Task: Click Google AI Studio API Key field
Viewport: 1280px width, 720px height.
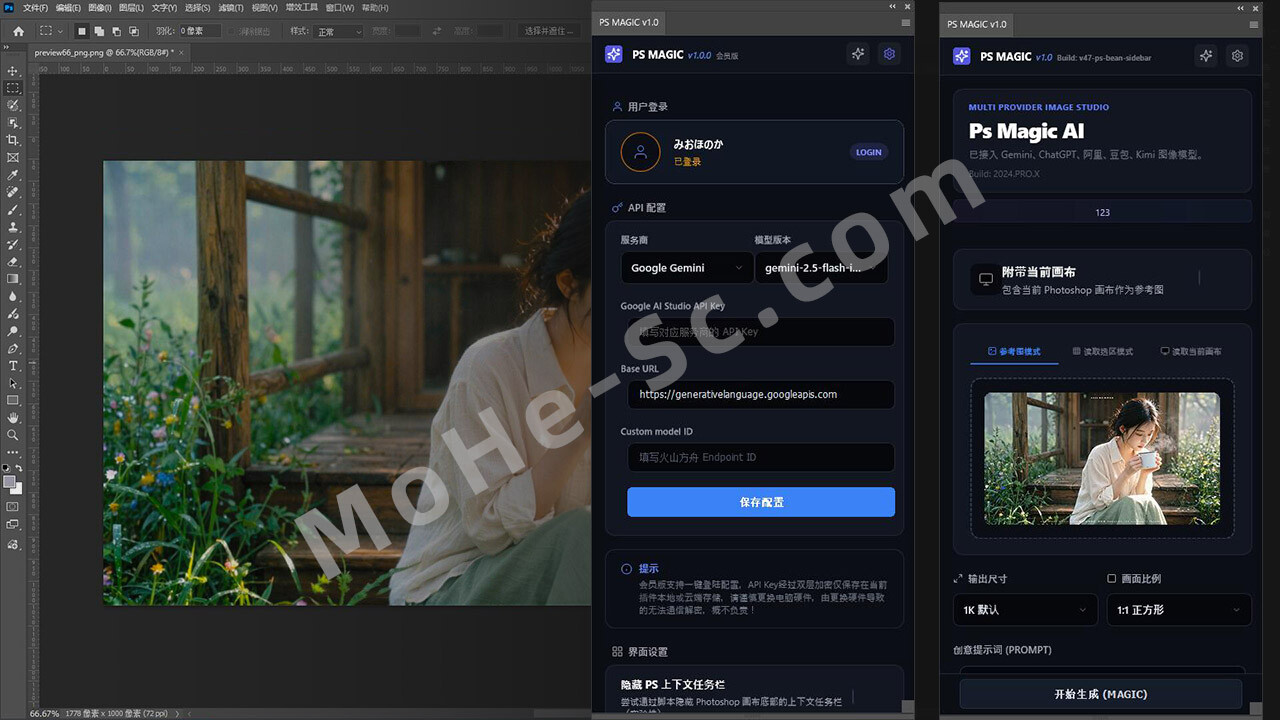Action: coord(761,332)
